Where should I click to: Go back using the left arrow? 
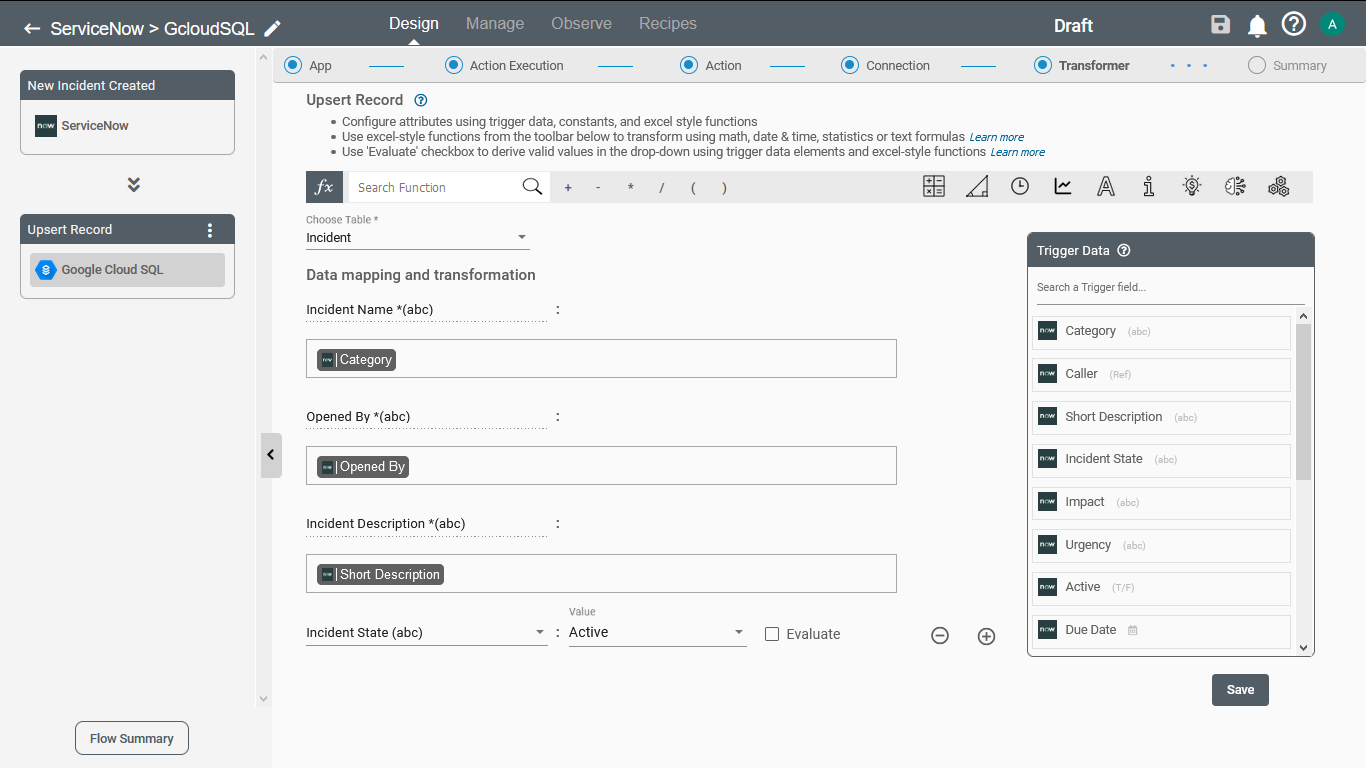[x=32, y=29]
